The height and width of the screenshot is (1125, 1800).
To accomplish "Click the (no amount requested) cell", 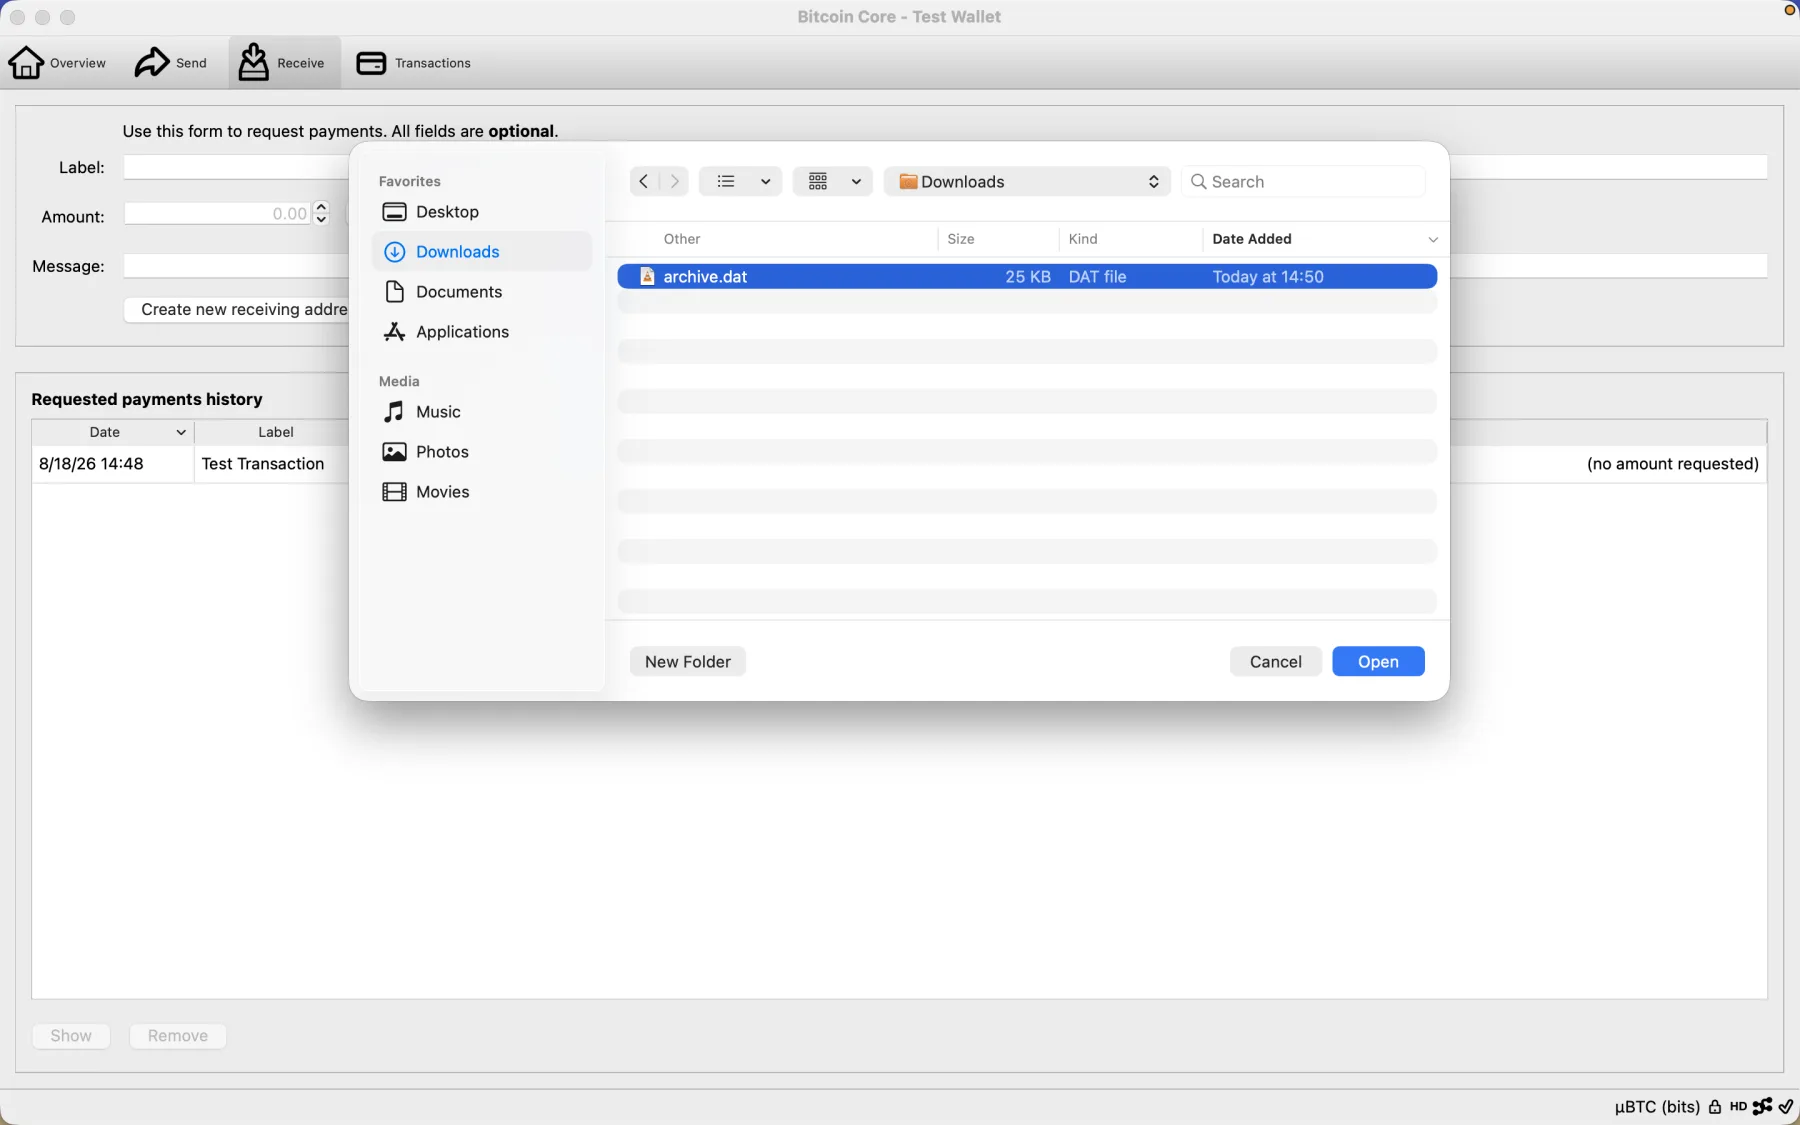I will pyautogui.click(x=1672, y=464).
